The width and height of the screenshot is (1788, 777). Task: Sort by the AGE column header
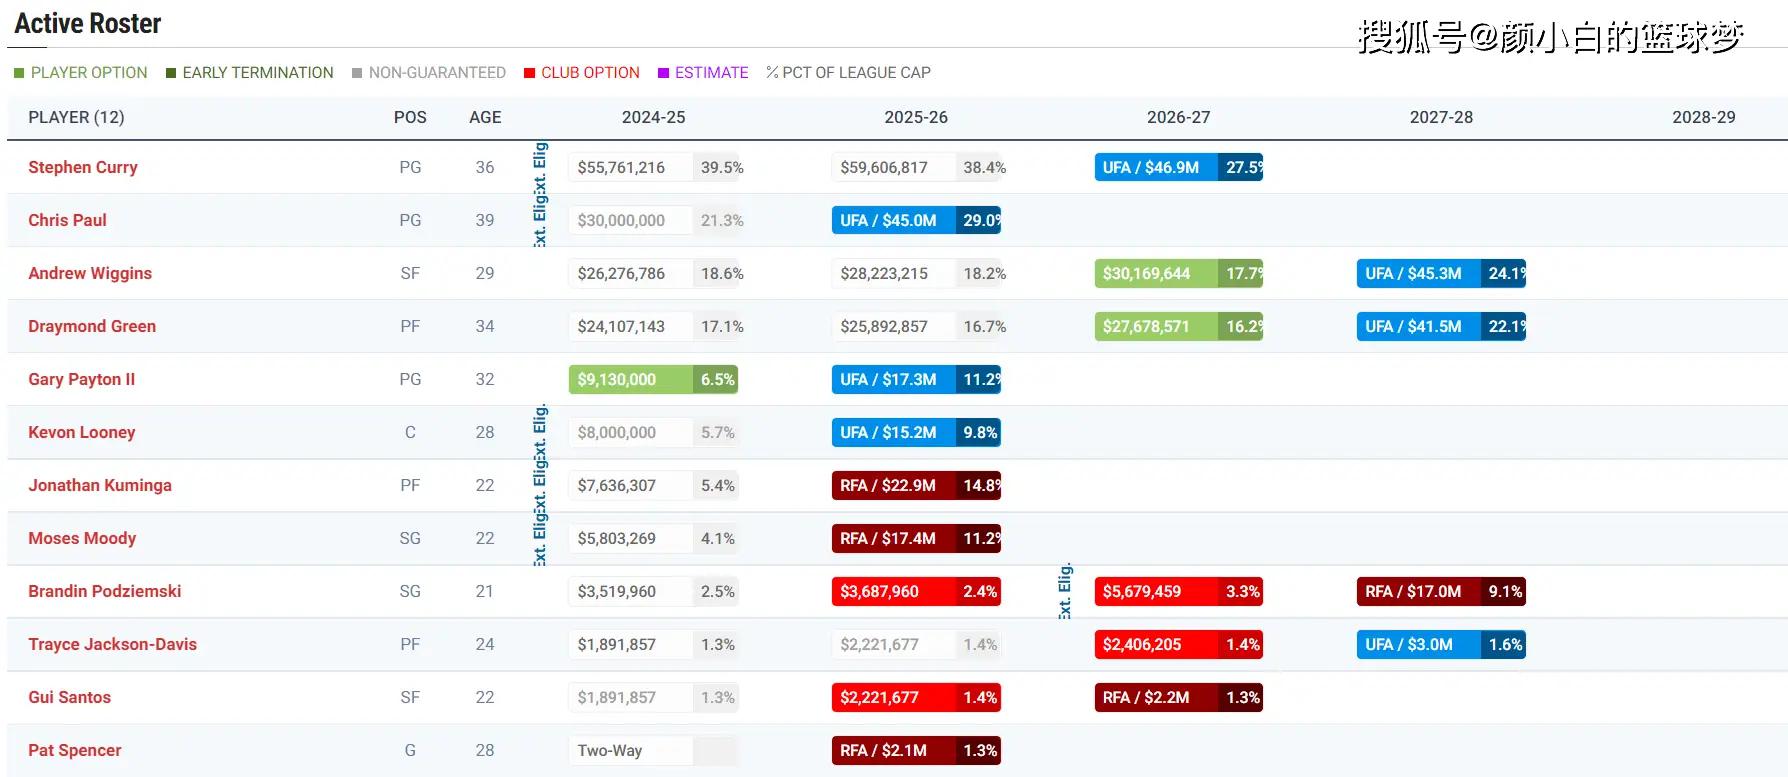click(485, 117)
